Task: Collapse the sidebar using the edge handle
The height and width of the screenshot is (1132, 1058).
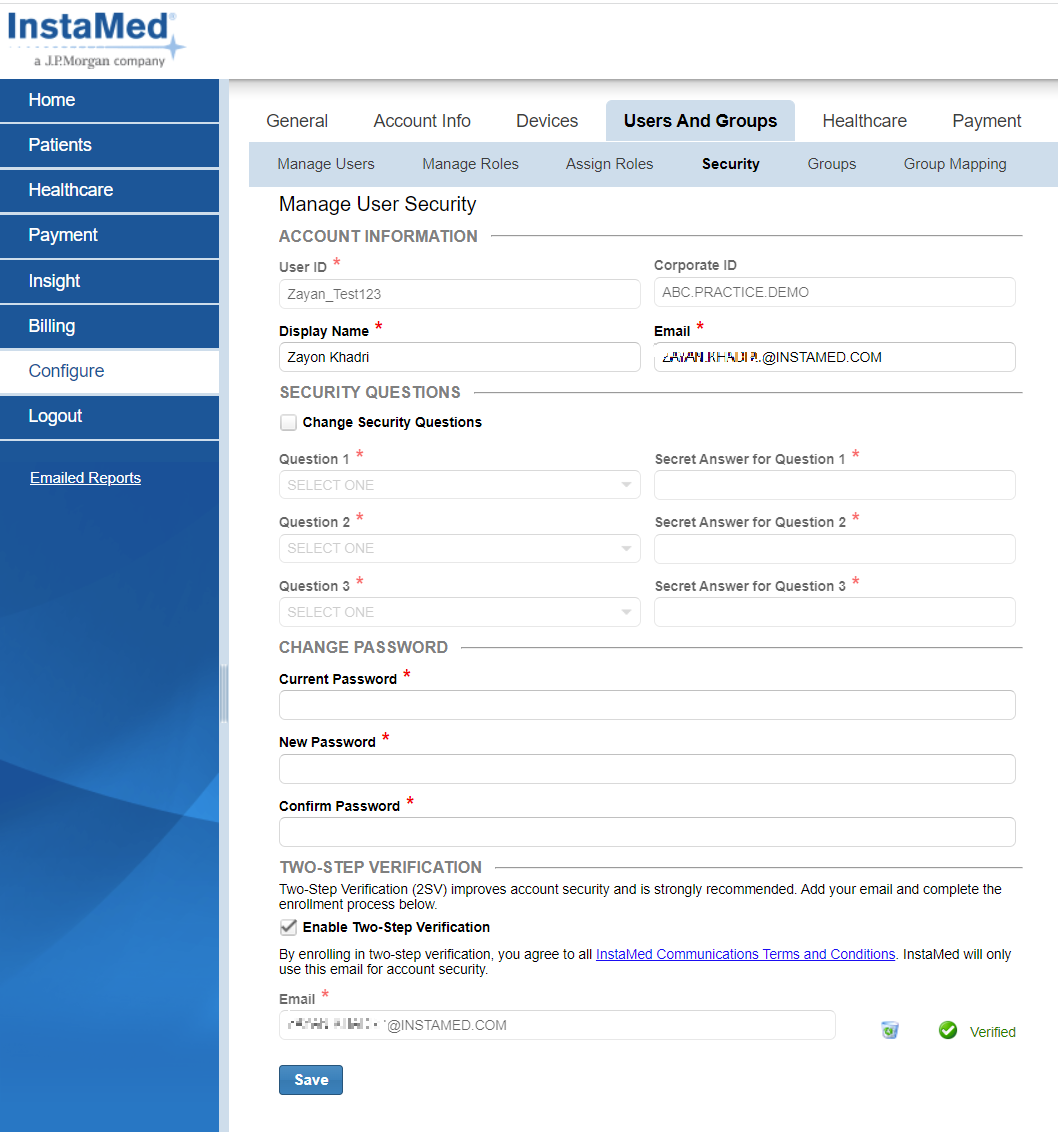Action: (x=224, y=694)
